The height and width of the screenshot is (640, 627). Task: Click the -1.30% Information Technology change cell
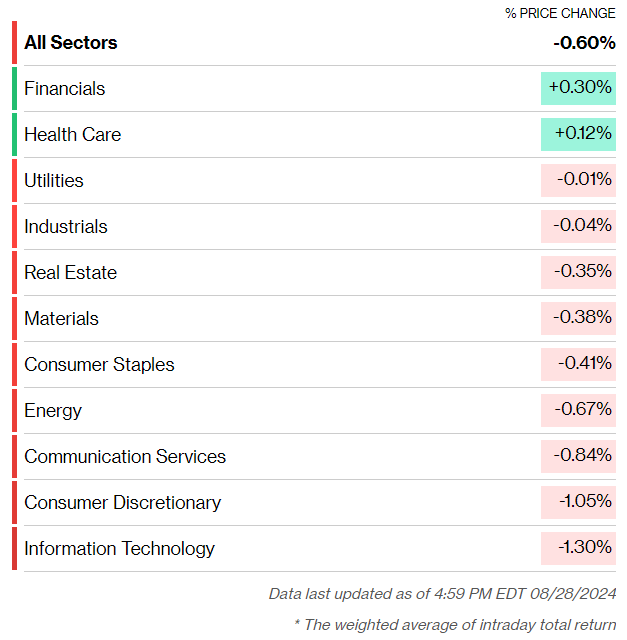[578, 549]
